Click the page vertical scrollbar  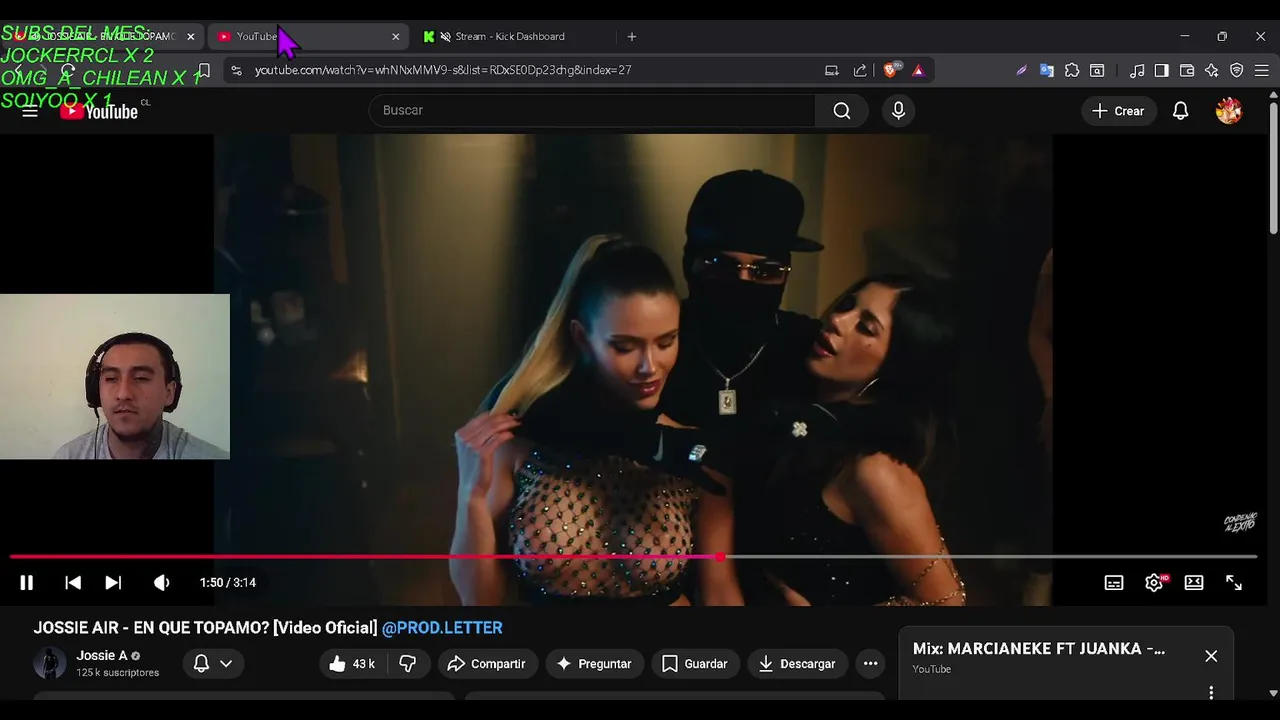(x=1273, y=170)
